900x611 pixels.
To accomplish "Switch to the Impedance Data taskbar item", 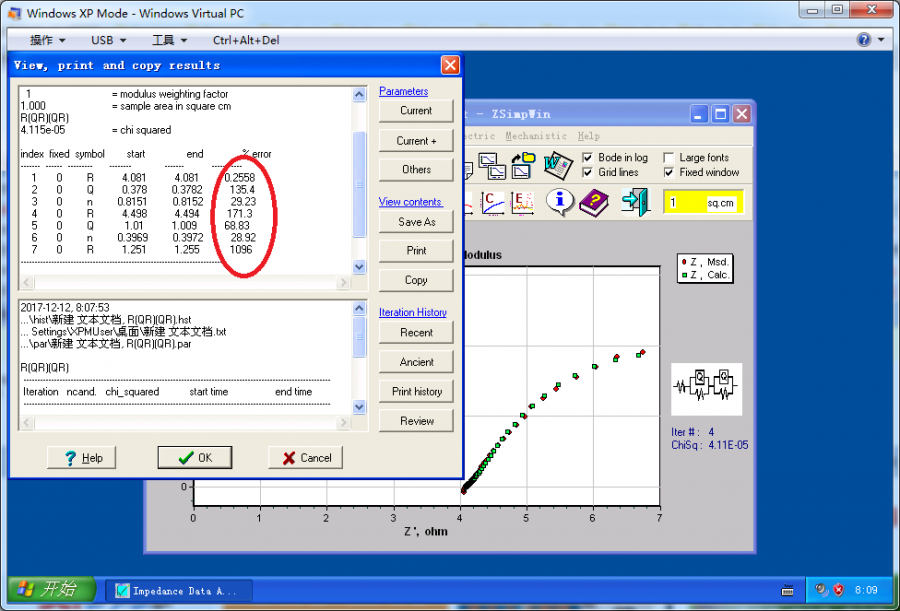I will pyautogui.click(x=179, y=590).
